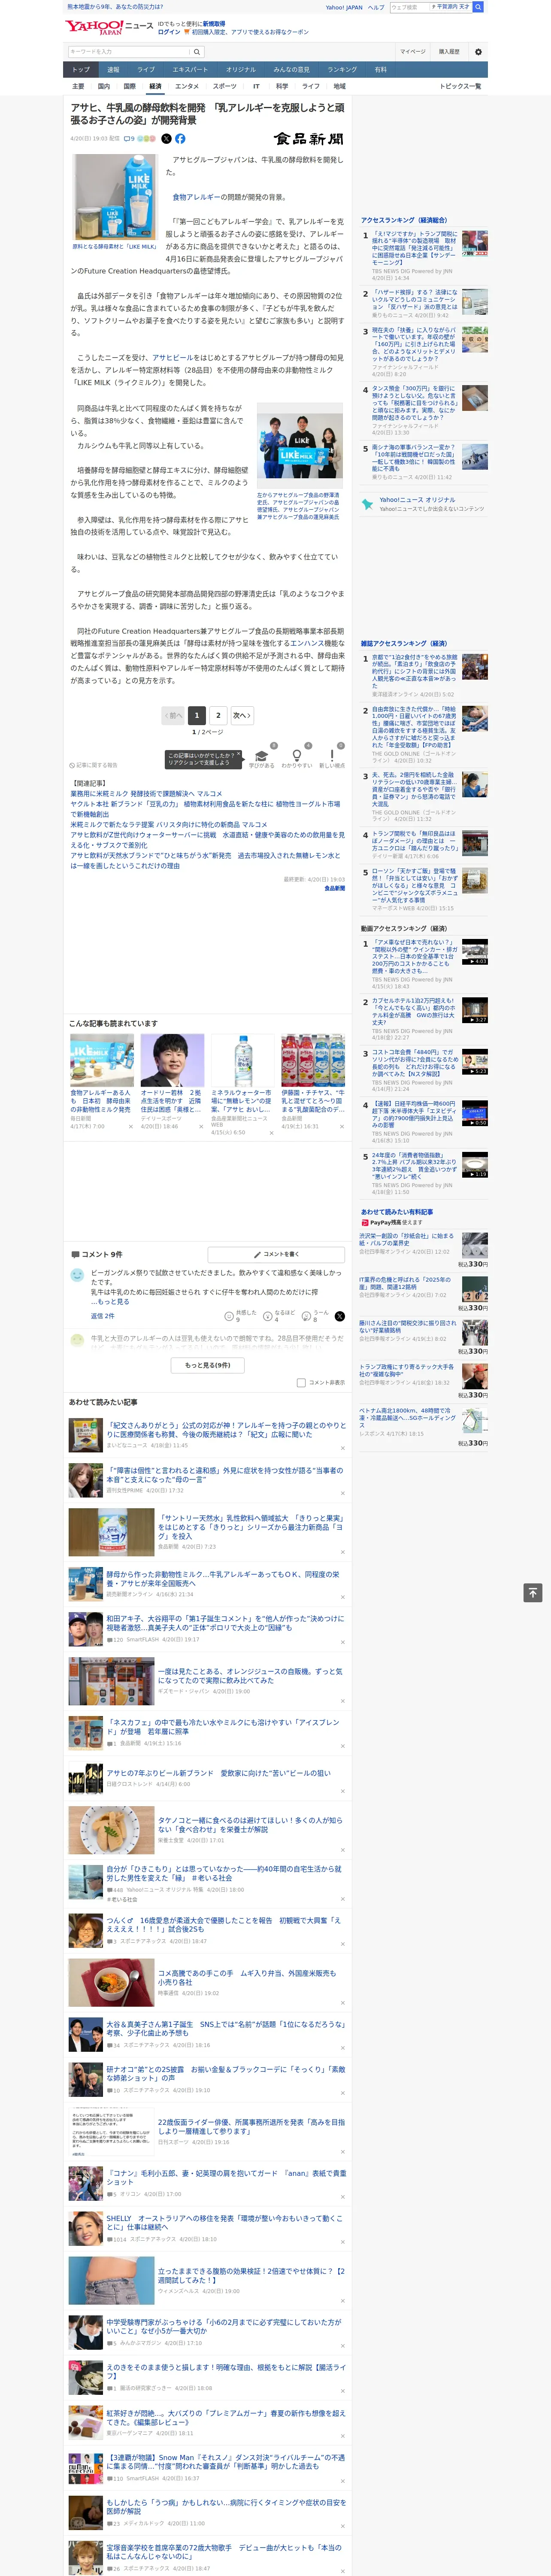Open the 有料 tab
The height and width of the screenshot is (2576, 551).
(381, 70)
